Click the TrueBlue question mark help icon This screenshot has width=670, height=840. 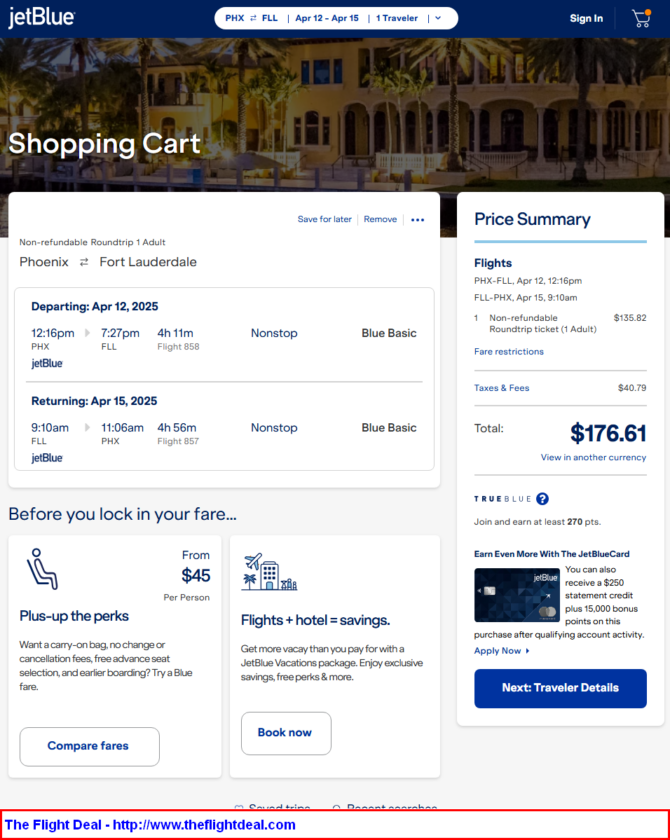(542, 499)
